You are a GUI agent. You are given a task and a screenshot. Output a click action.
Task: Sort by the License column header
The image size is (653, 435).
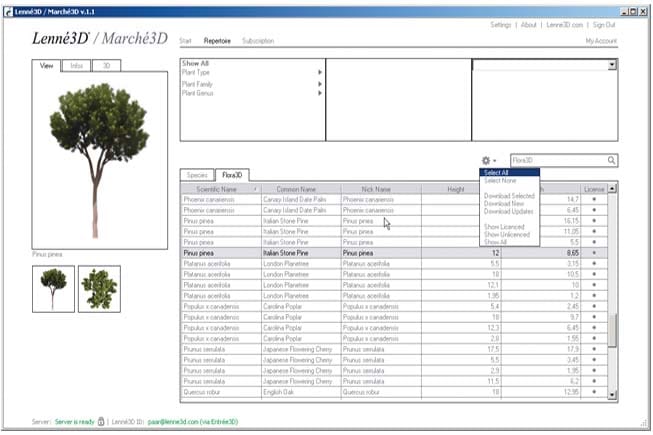pos(594,189)
